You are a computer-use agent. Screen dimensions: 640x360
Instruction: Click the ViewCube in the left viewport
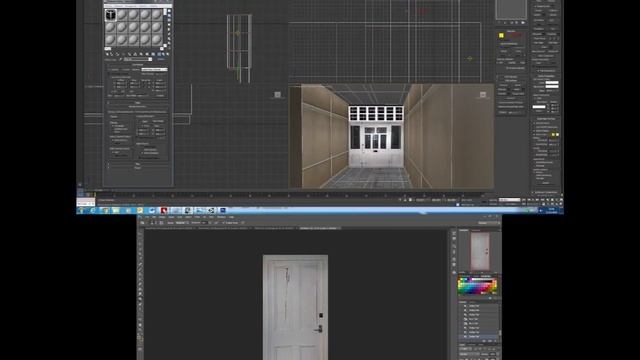278,95
